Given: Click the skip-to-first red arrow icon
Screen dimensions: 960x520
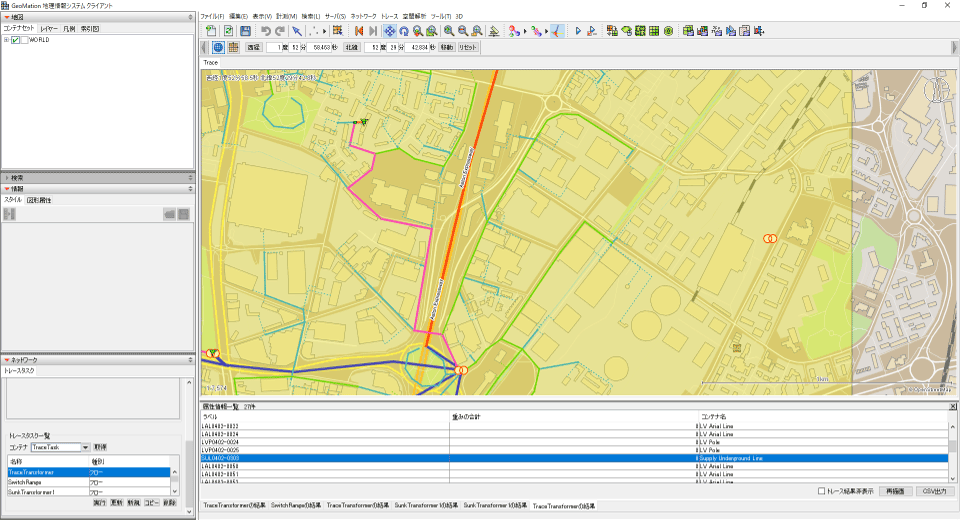Looking at the screenshot, I should [x=358, y=31].
